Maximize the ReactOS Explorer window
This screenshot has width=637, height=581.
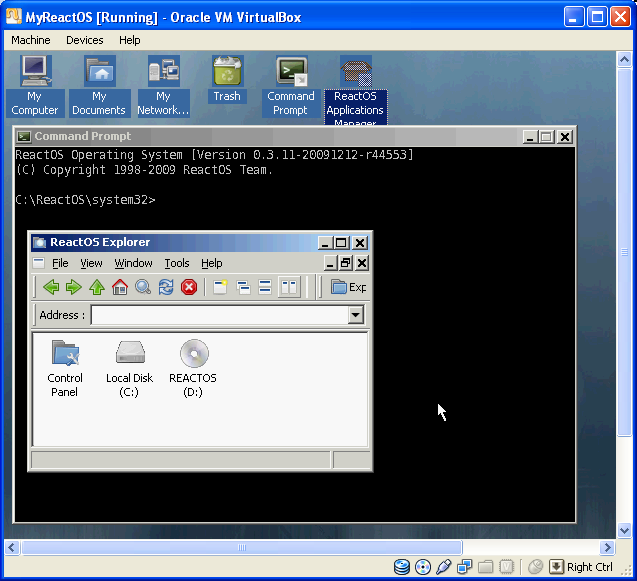(341, 243)
